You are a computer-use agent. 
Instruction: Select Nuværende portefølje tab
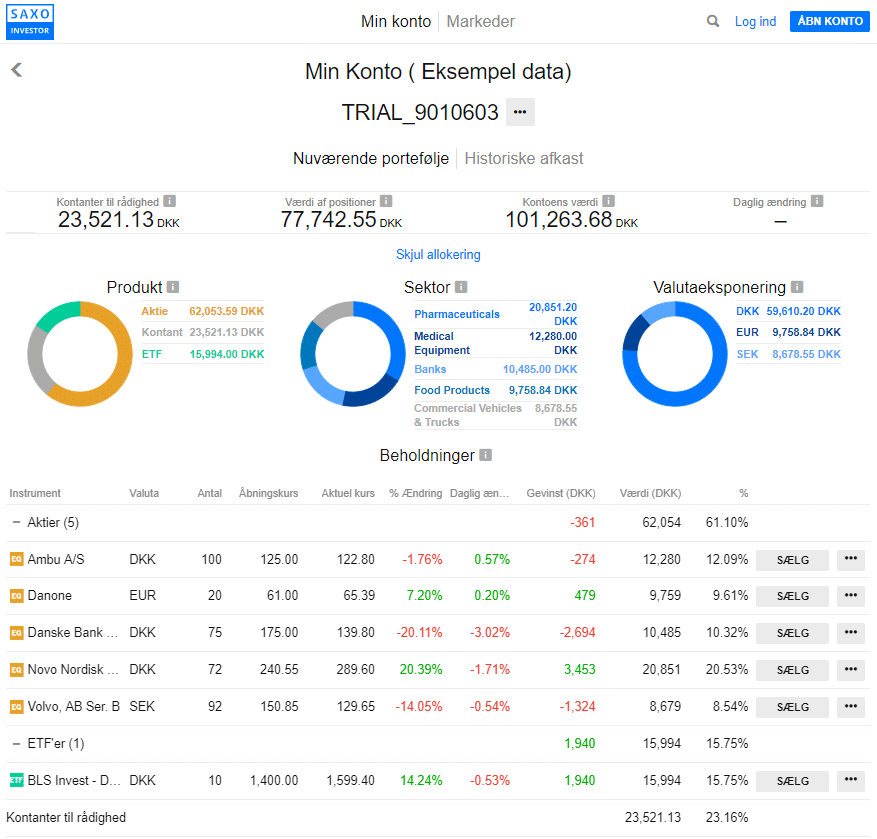(371, 158)
